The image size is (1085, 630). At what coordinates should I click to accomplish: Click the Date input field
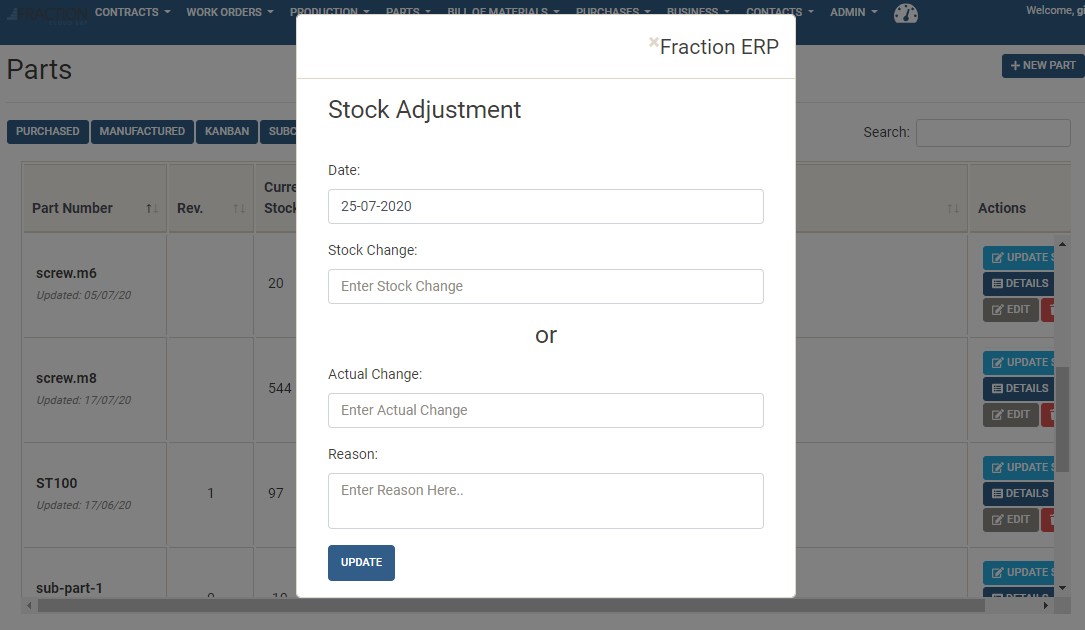coord(545,206)
